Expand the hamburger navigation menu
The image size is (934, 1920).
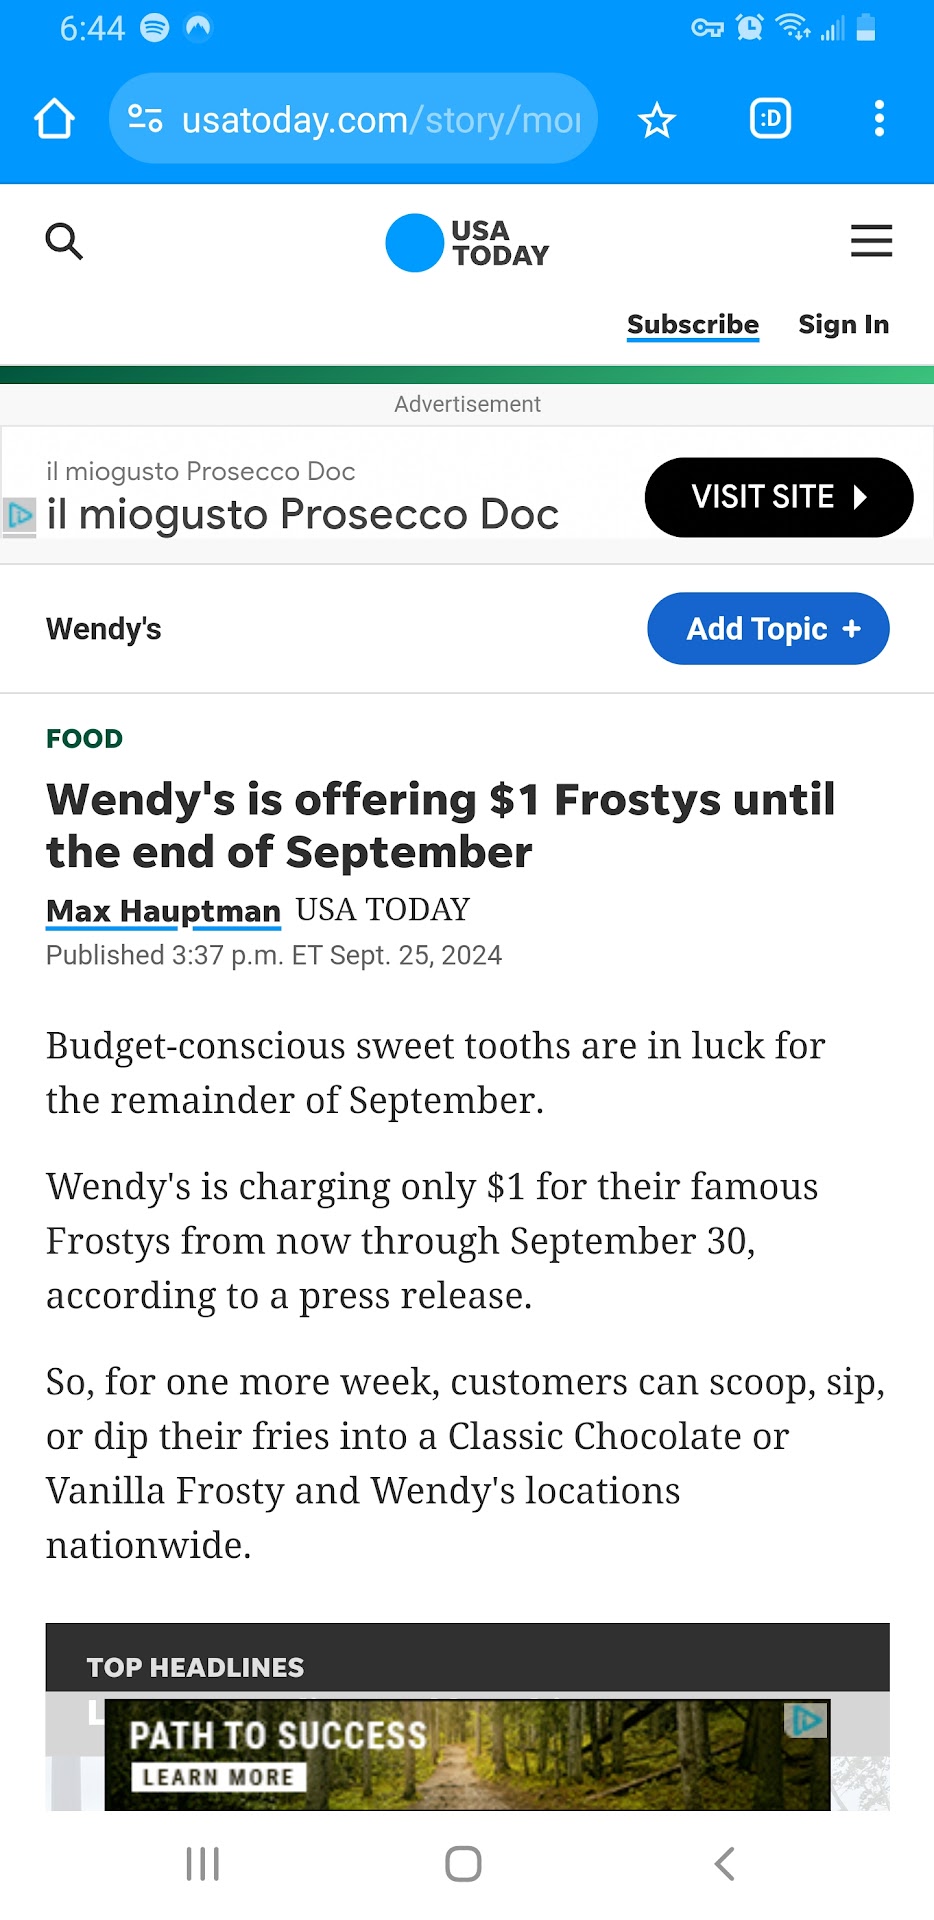pyautogui.click(x=871, y=241)
